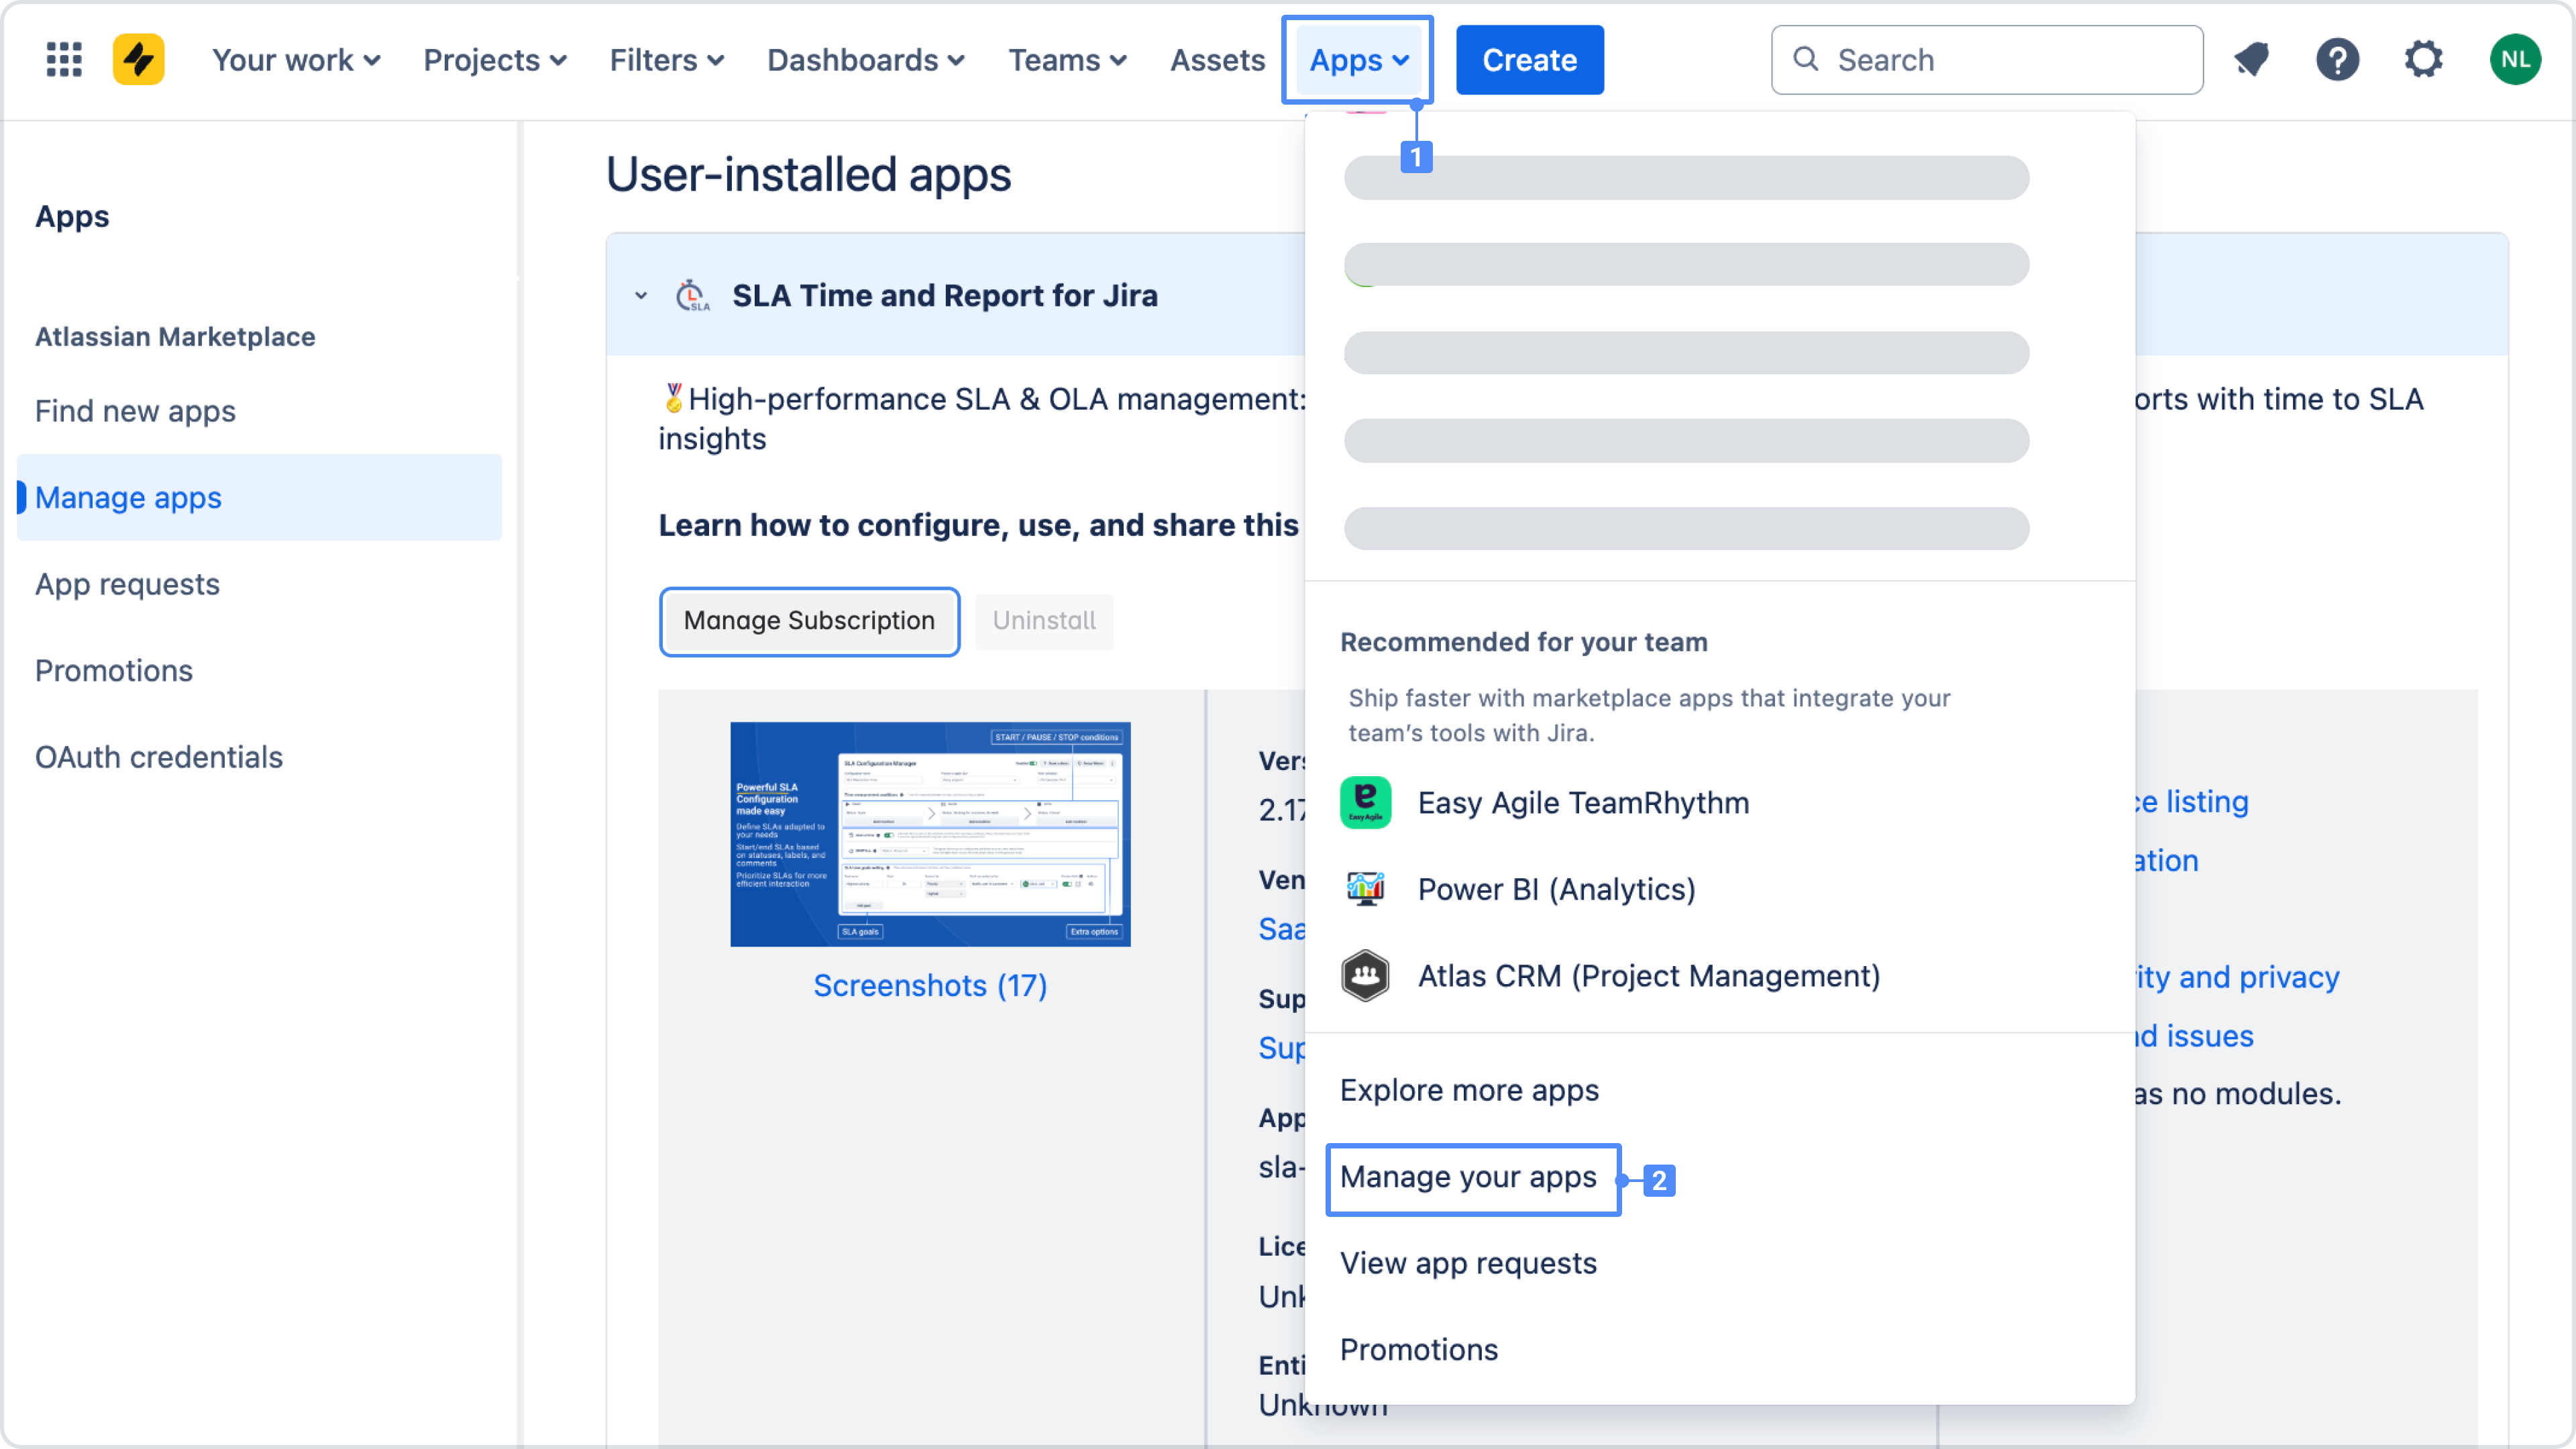
Task: Open the Screenshots (17) link
Action: tap(930, 986)
